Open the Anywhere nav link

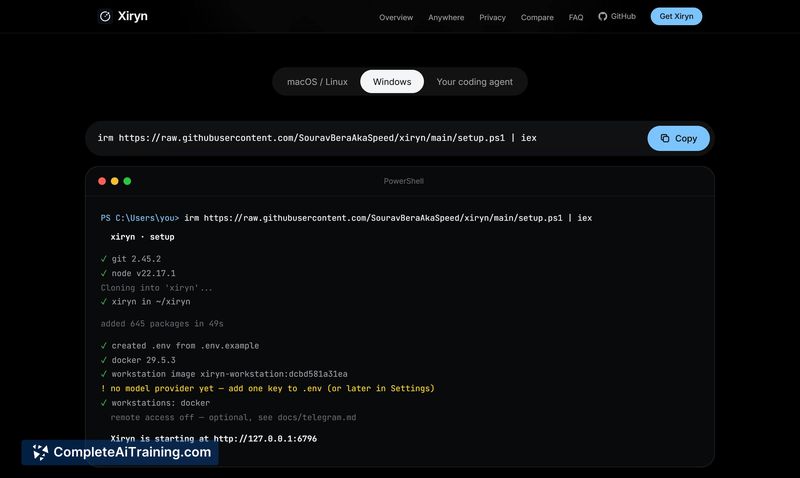point(446,17)
